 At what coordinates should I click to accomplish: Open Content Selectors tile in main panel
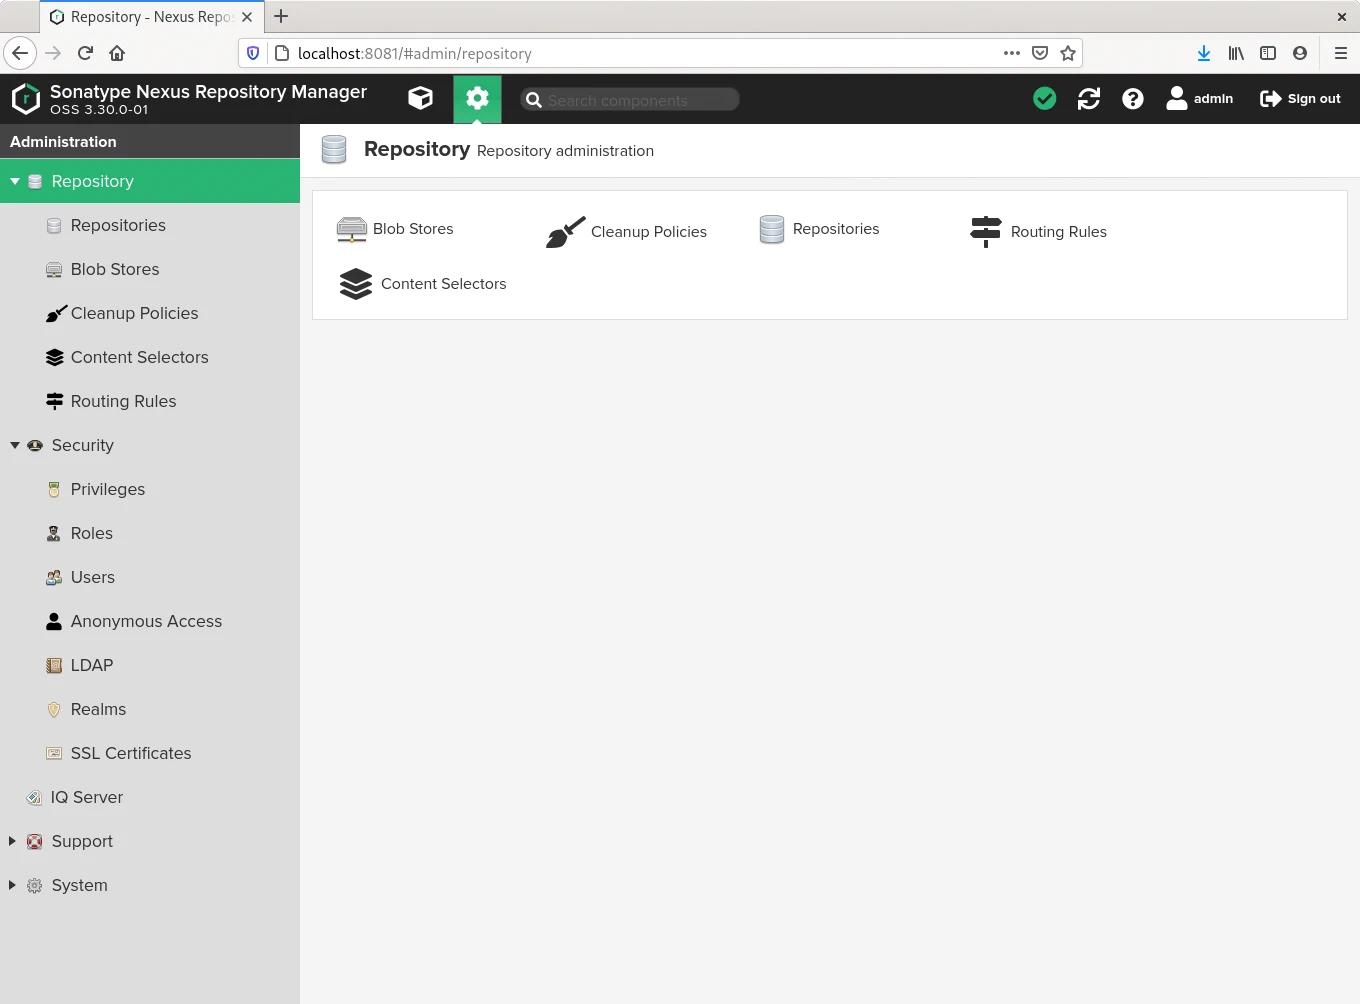click(x=423, y=284)
